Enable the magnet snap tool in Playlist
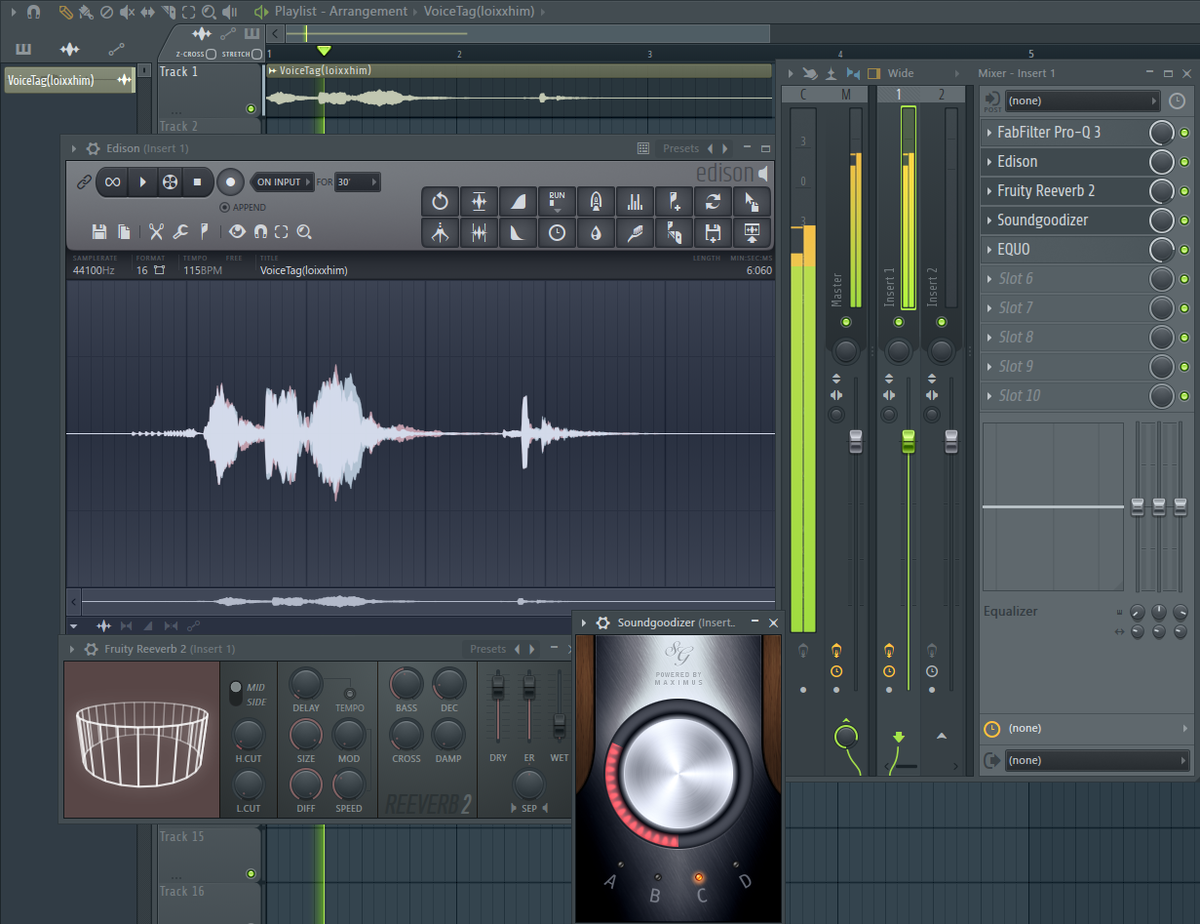Screen dimensions: 1200x924 point(33,12)
